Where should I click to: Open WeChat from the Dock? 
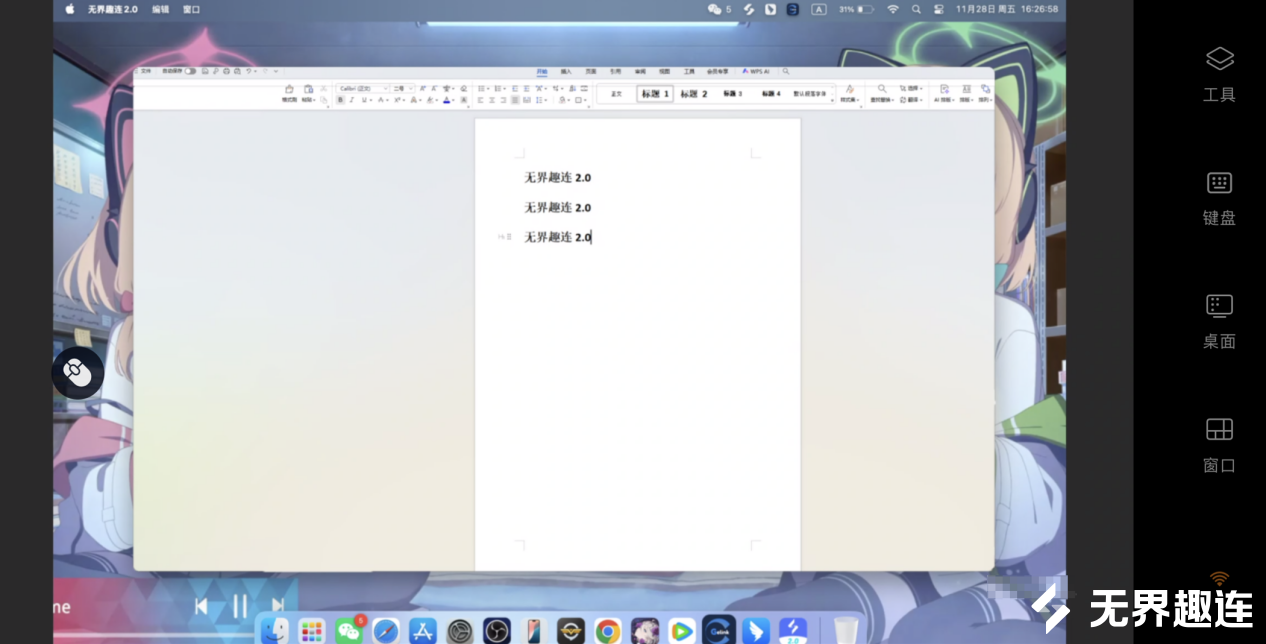349,630
